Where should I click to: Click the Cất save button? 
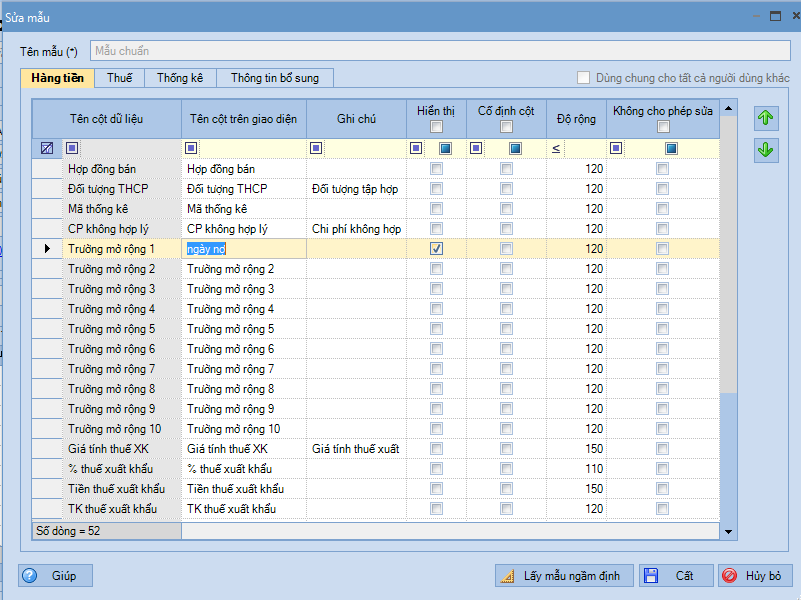676,576
